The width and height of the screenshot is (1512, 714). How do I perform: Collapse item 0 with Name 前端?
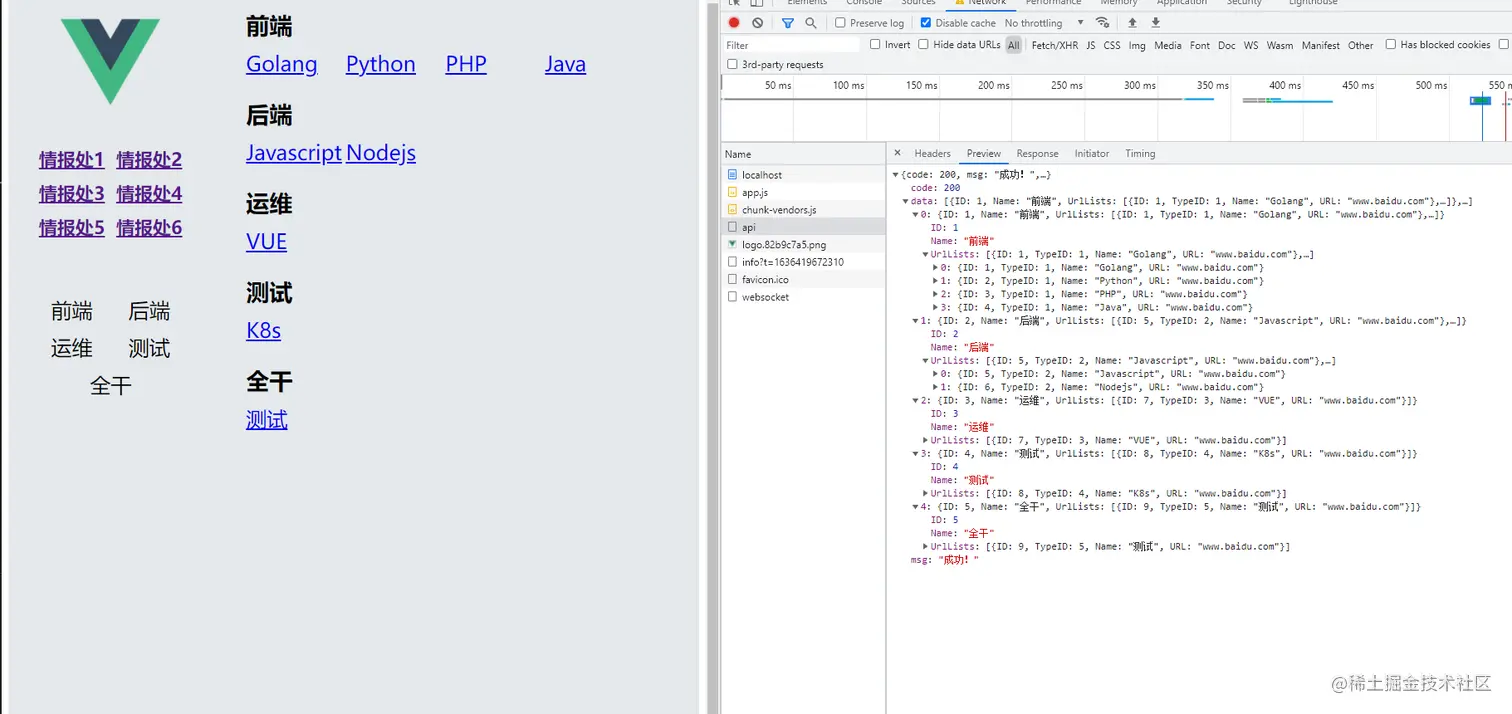point(915,214)
